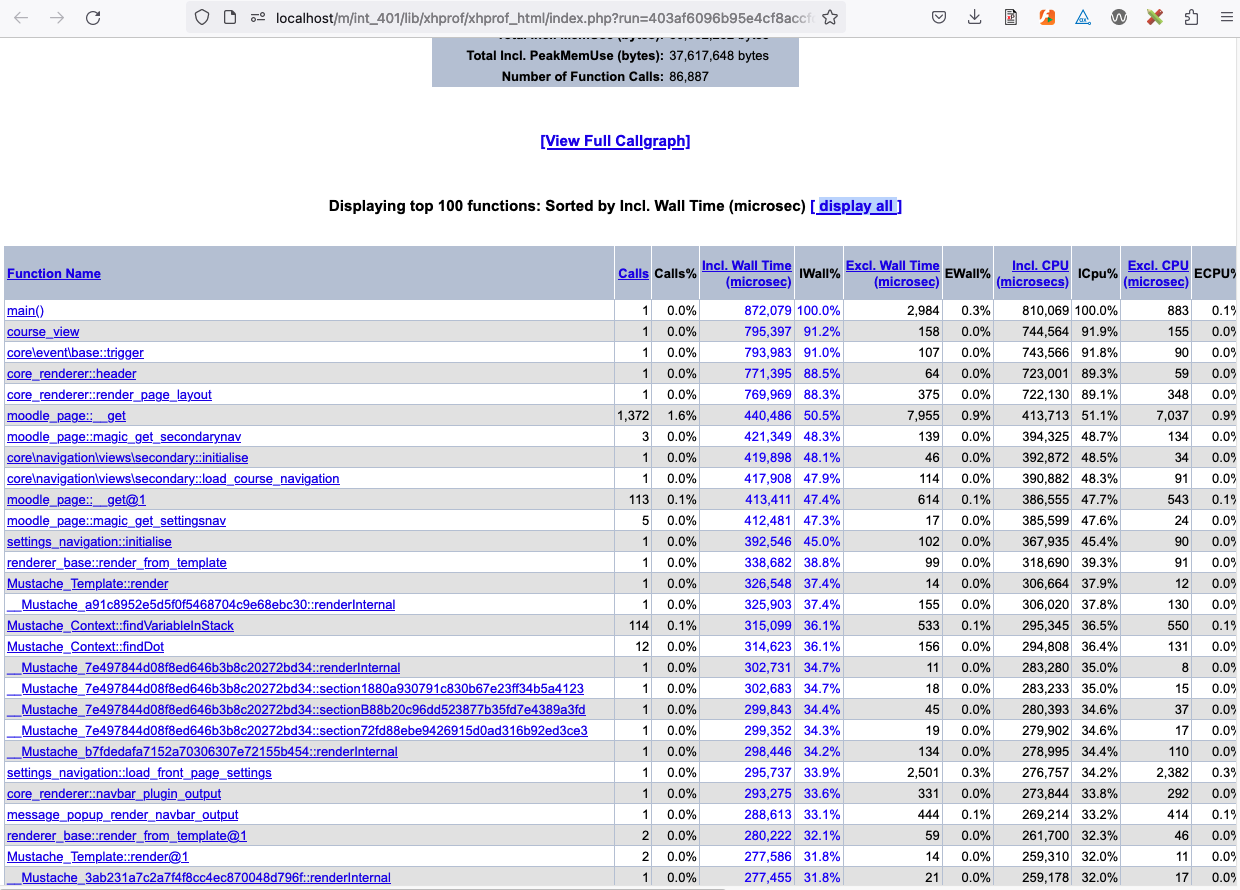Open the moodle_page::__get function link
The width and height of the screenshot is (1240, 890).
pos(66,416)
